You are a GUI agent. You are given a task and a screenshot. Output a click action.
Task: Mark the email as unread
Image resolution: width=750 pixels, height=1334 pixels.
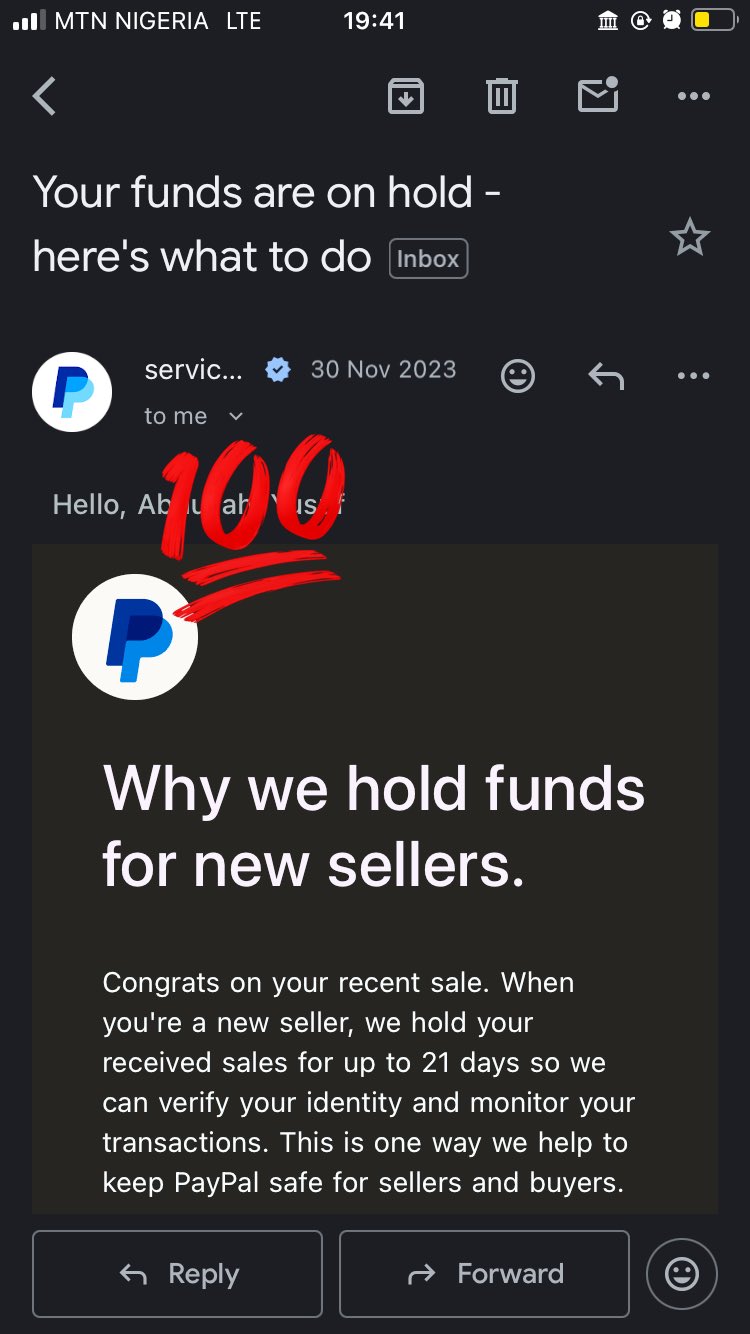coord(598,96)
